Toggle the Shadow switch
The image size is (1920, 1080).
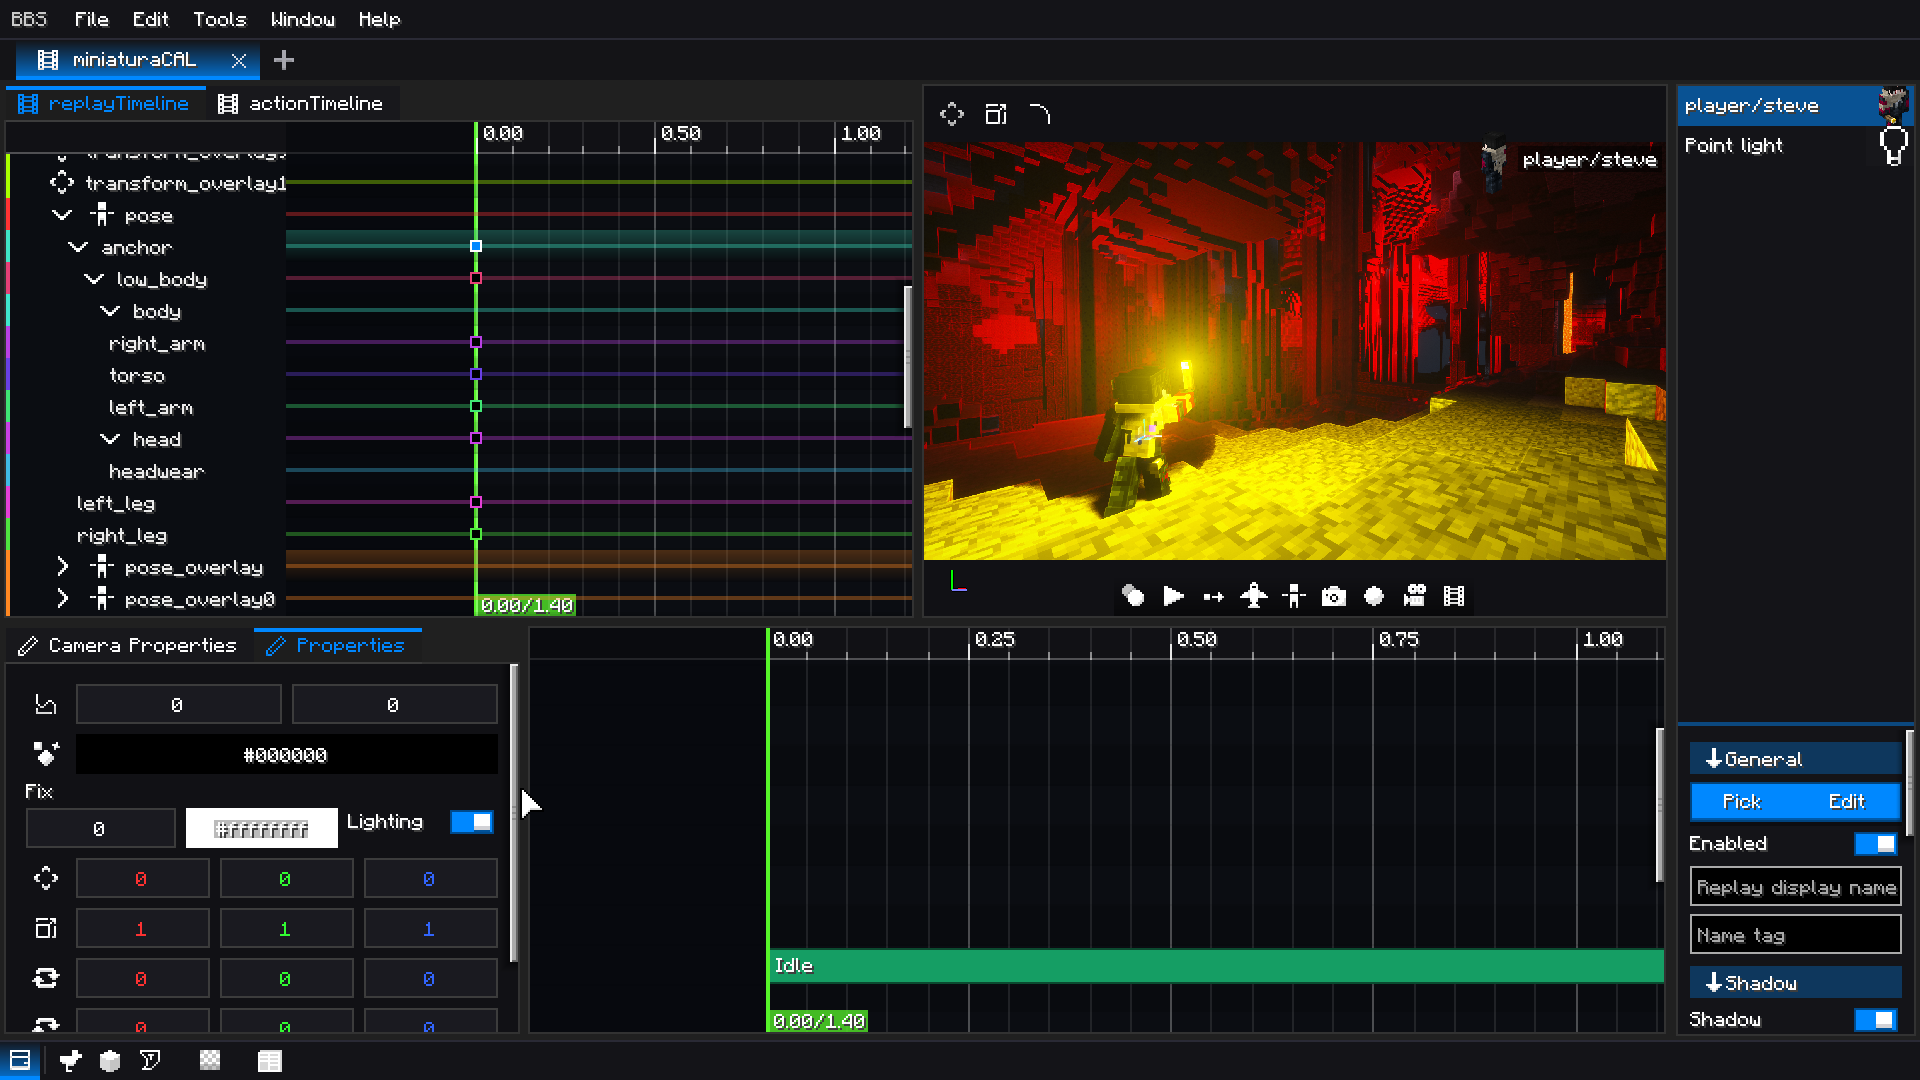tap(1875, 1020)
